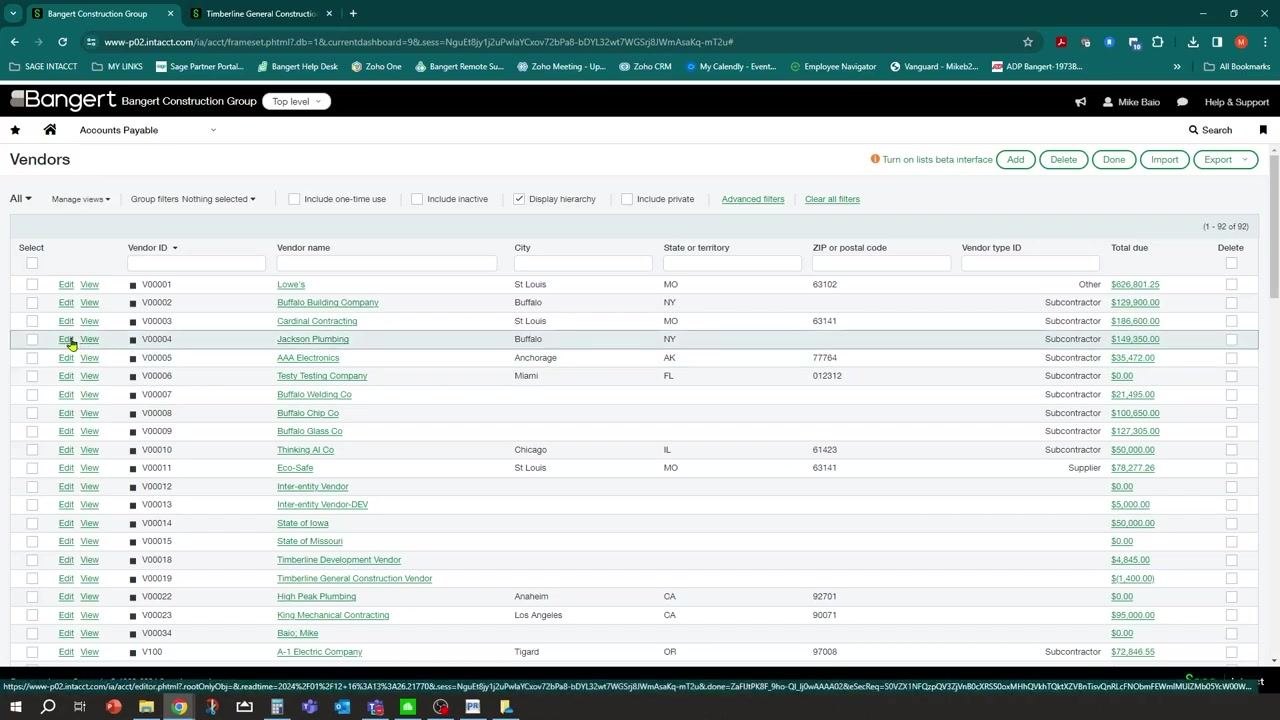Launch the Calculator from the taskbar
The image size is (1280, 720).
tap(277, 707)
